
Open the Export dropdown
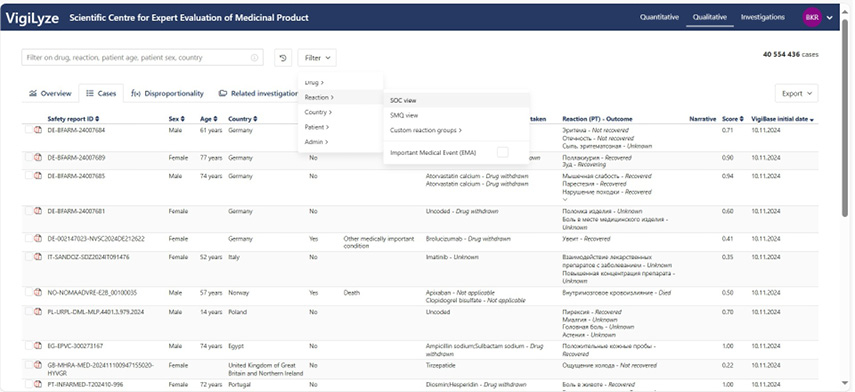click(797, 94)
